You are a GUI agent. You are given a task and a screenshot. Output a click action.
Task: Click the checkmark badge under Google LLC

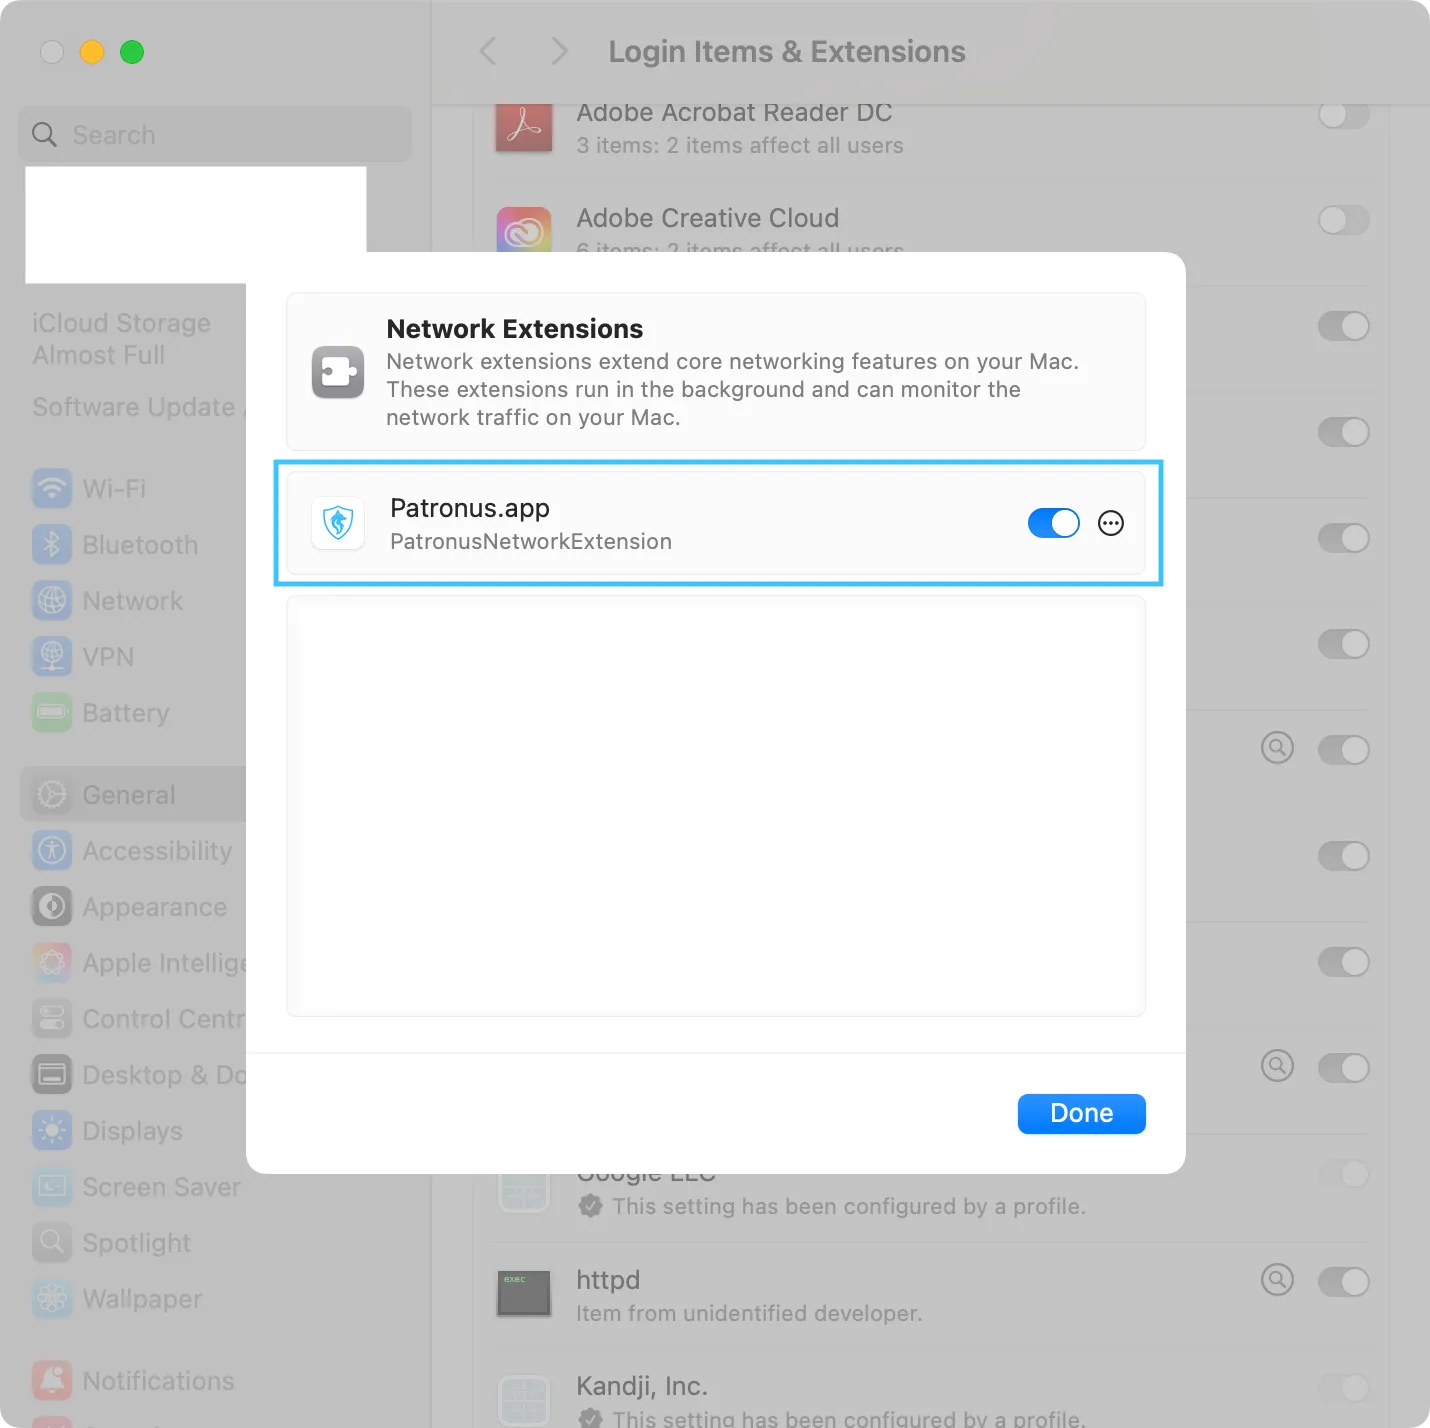pyautogui.click(x=591, y=1206)
